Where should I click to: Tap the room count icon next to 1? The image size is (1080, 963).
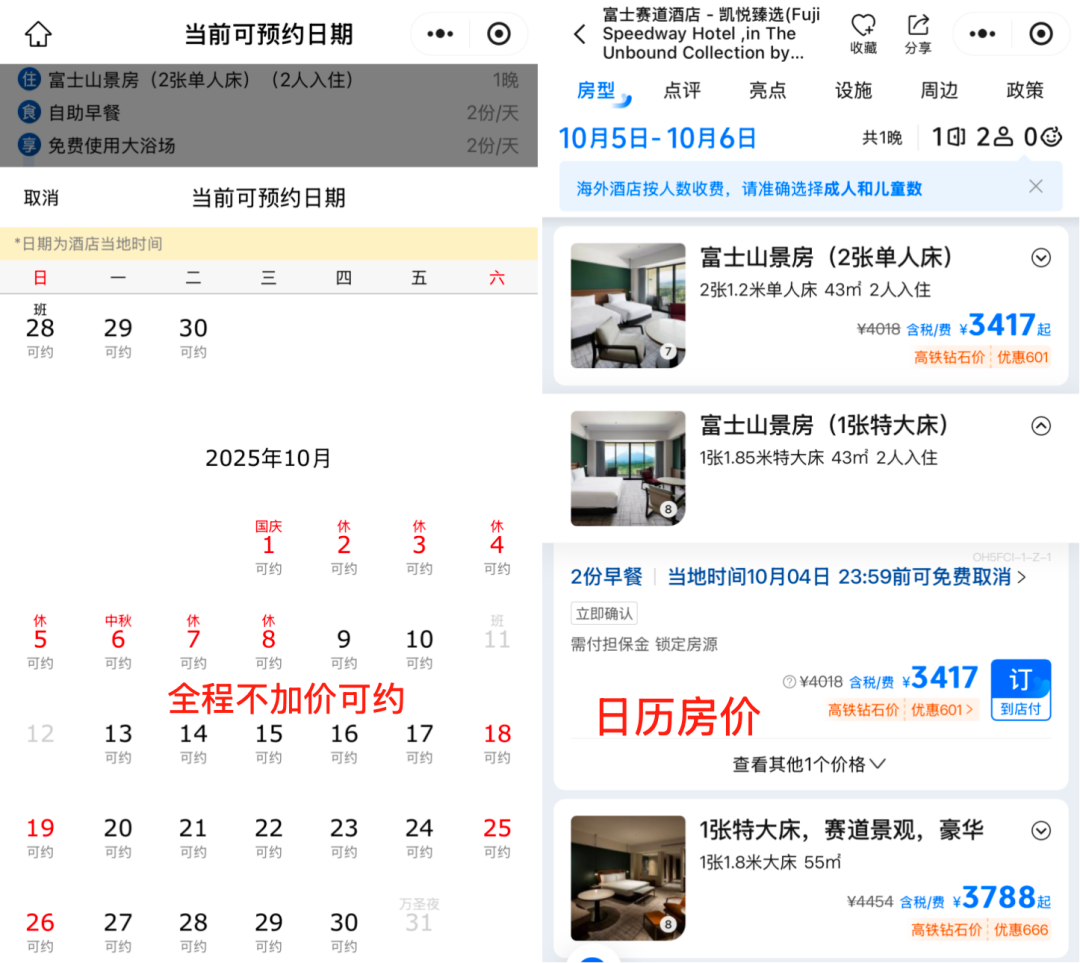coord(957,137)
